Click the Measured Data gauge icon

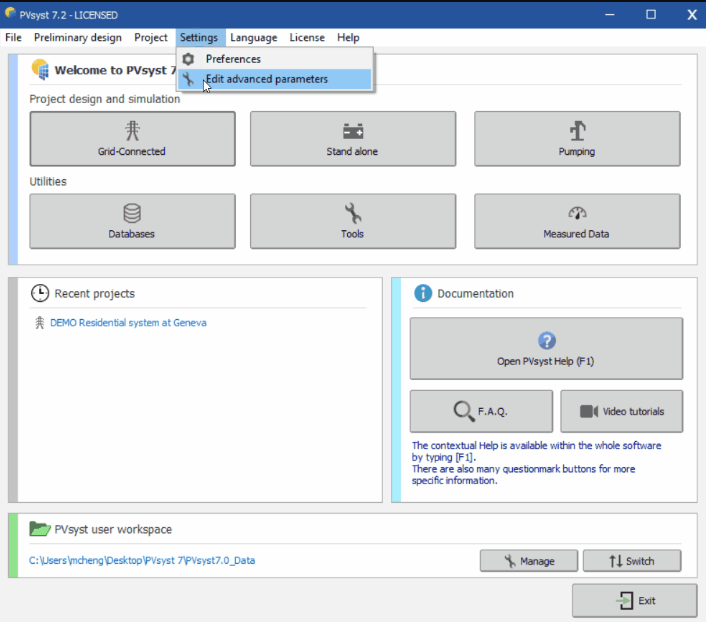(x=578, y=213)
